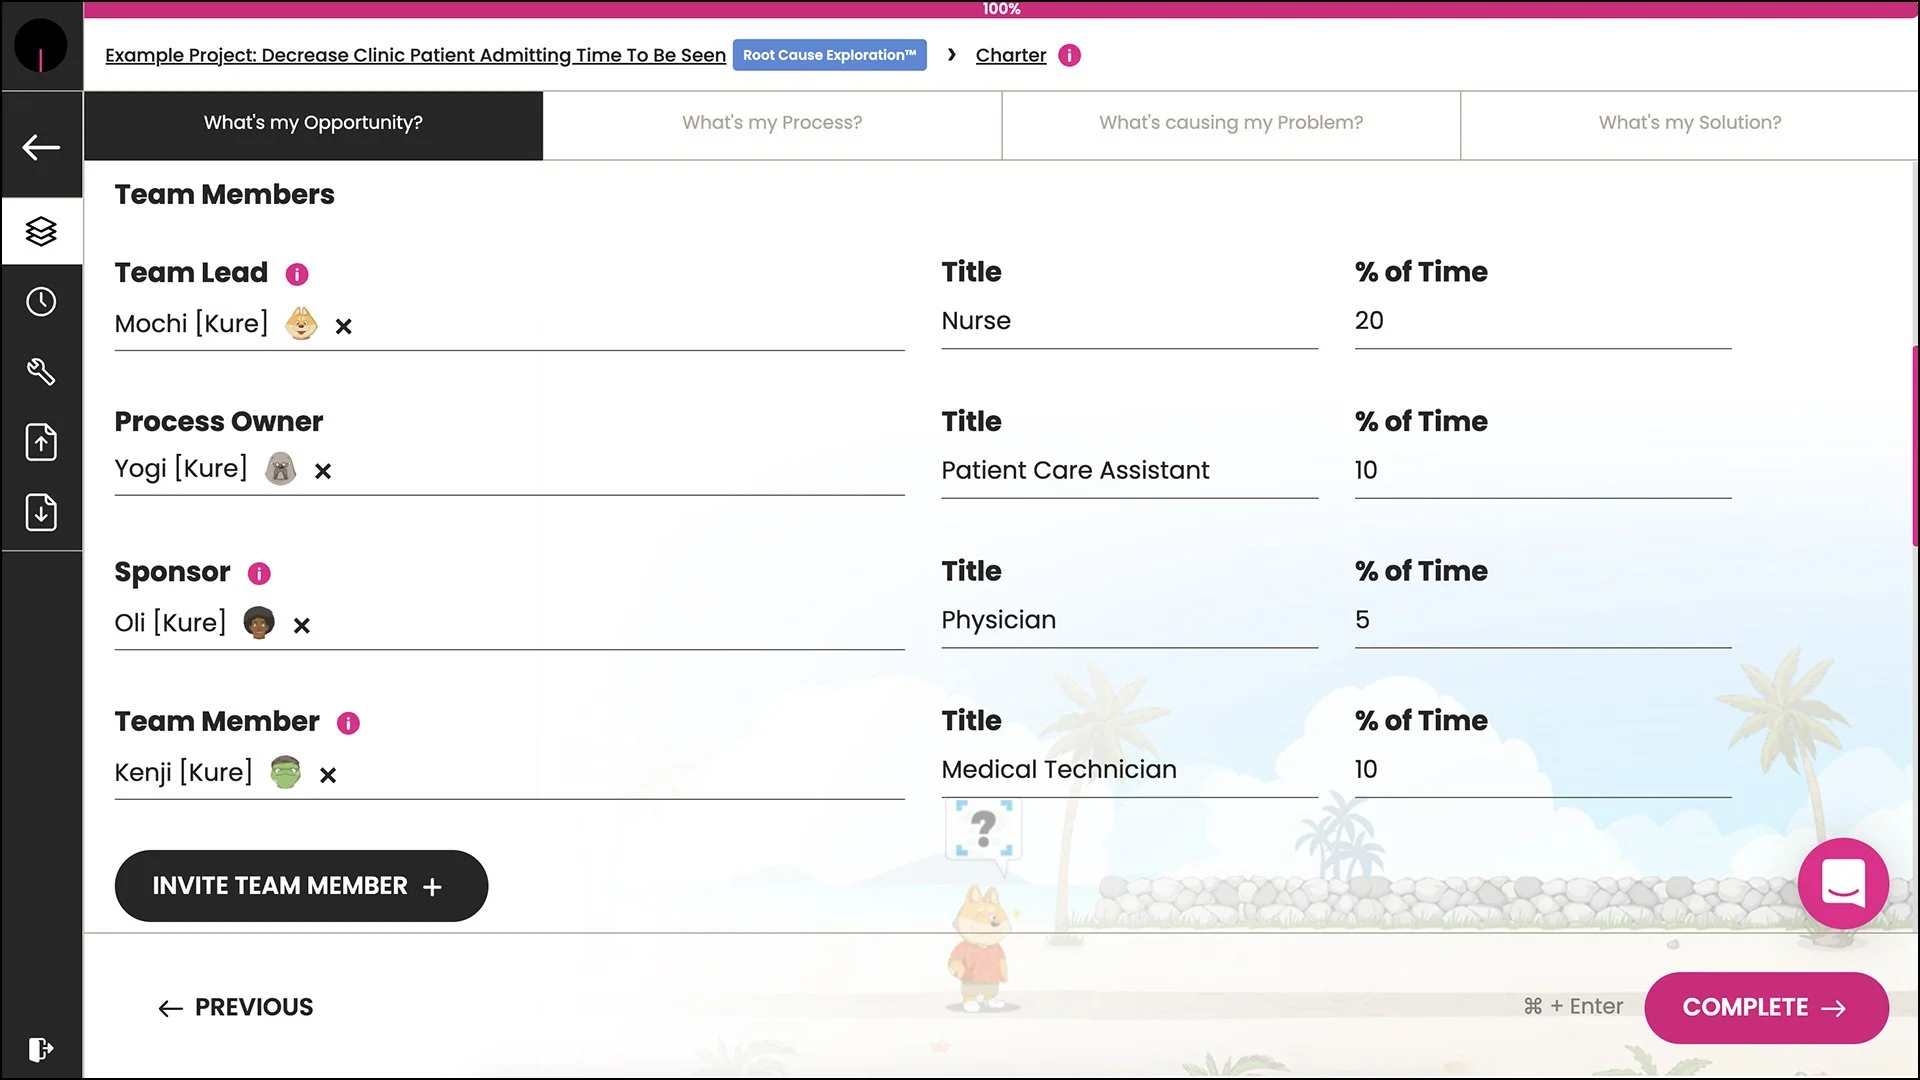Click the logout icon in the sidebar

[x=41, y=1049]
